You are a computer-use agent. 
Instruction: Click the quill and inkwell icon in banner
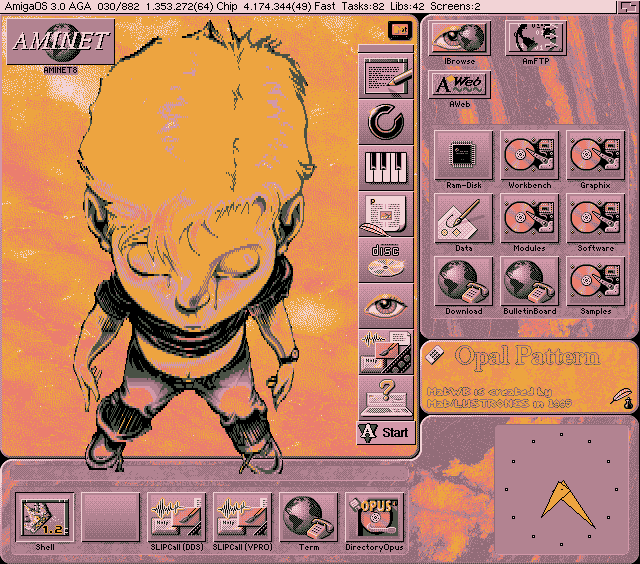622,398
